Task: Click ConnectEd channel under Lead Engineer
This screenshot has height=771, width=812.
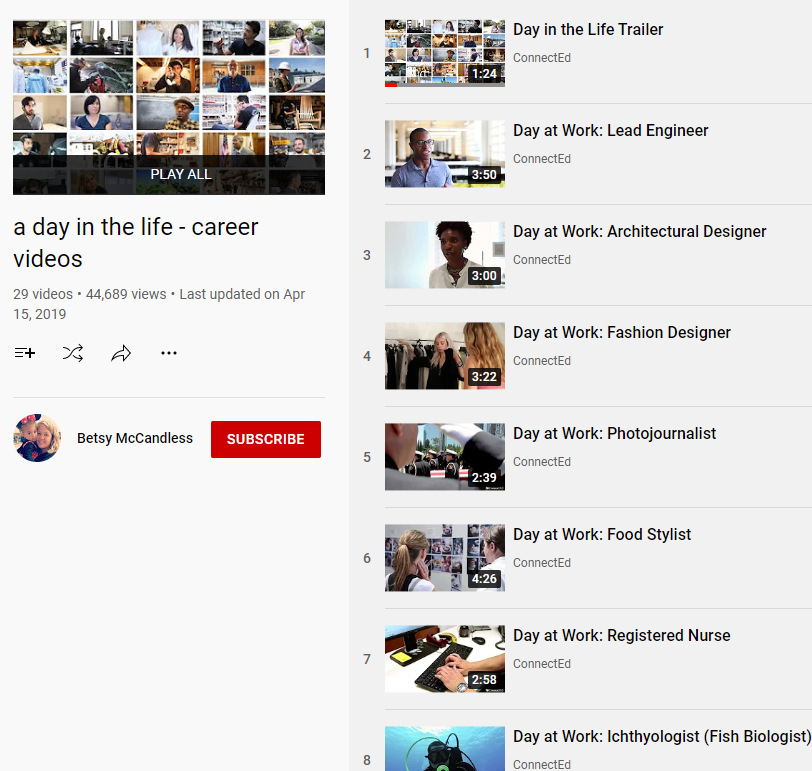Action: (541, 159)
